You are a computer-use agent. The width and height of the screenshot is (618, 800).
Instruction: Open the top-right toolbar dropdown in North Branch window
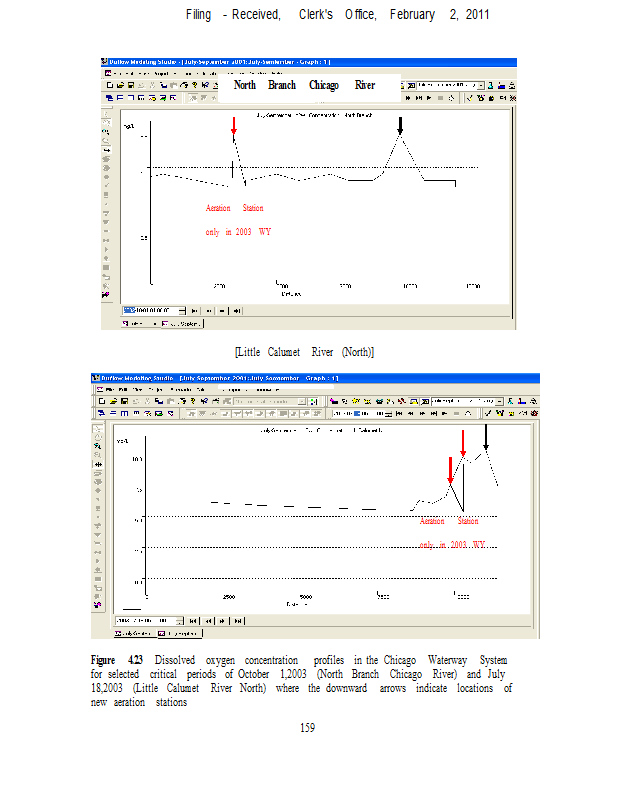(x=481, y=86)
